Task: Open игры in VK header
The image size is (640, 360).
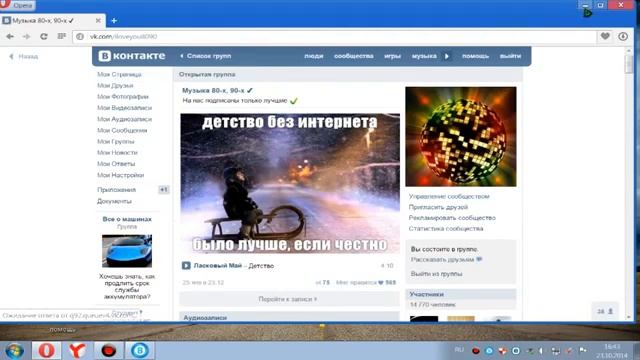Action: (x=392, y=56)
